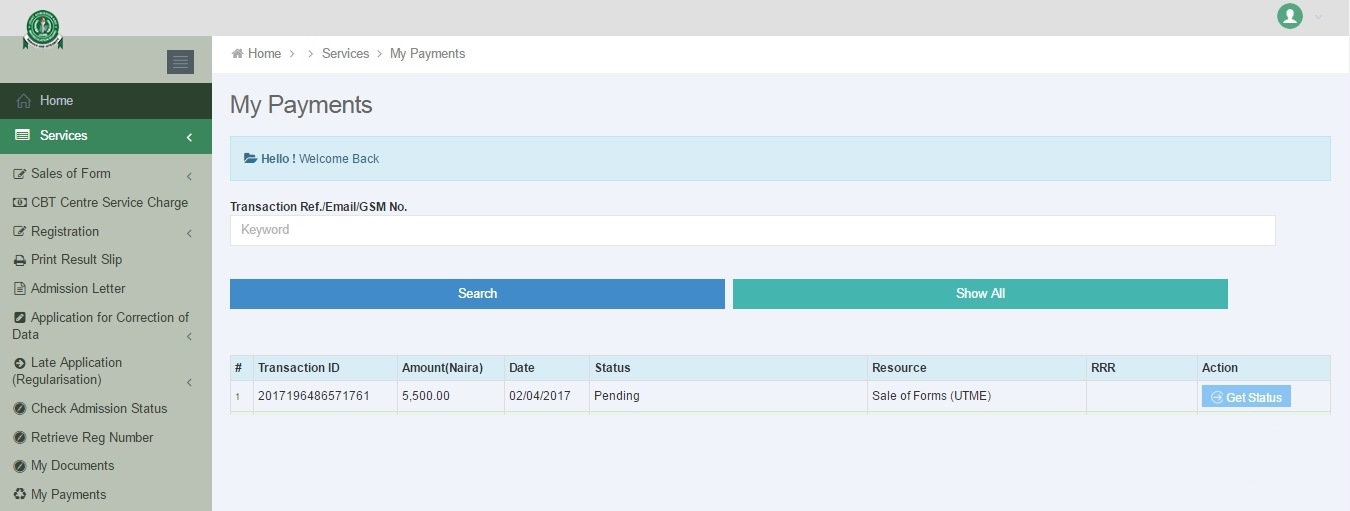Expand the Sales of Form submenu arrow

[x=189, y=177]
